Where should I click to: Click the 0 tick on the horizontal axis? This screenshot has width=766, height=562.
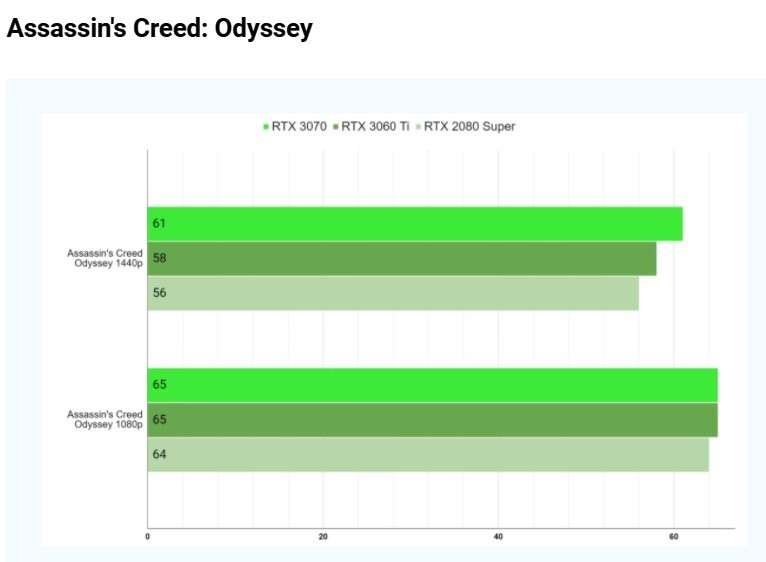pos(148,538)
